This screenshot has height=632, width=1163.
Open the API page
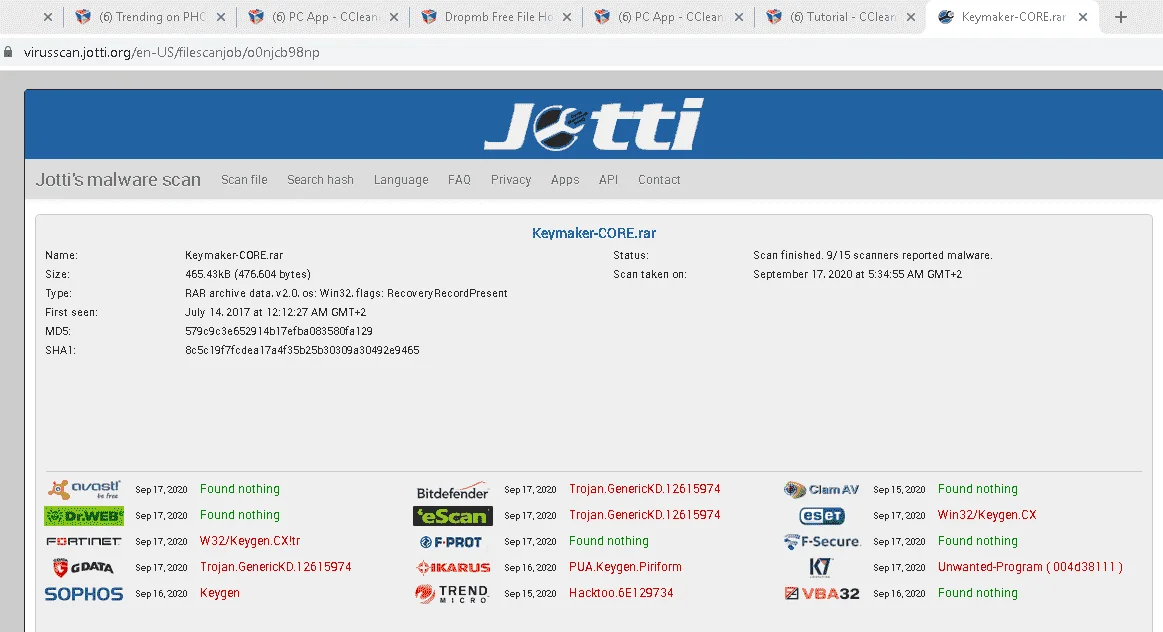tap(608, 180)
